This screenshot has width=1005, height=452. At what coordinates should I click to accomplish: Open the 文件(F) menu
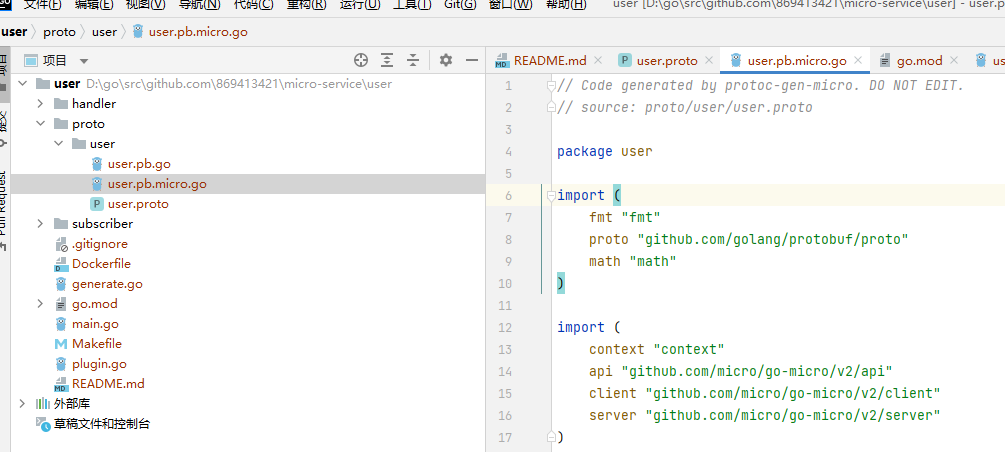click(42, 5)
